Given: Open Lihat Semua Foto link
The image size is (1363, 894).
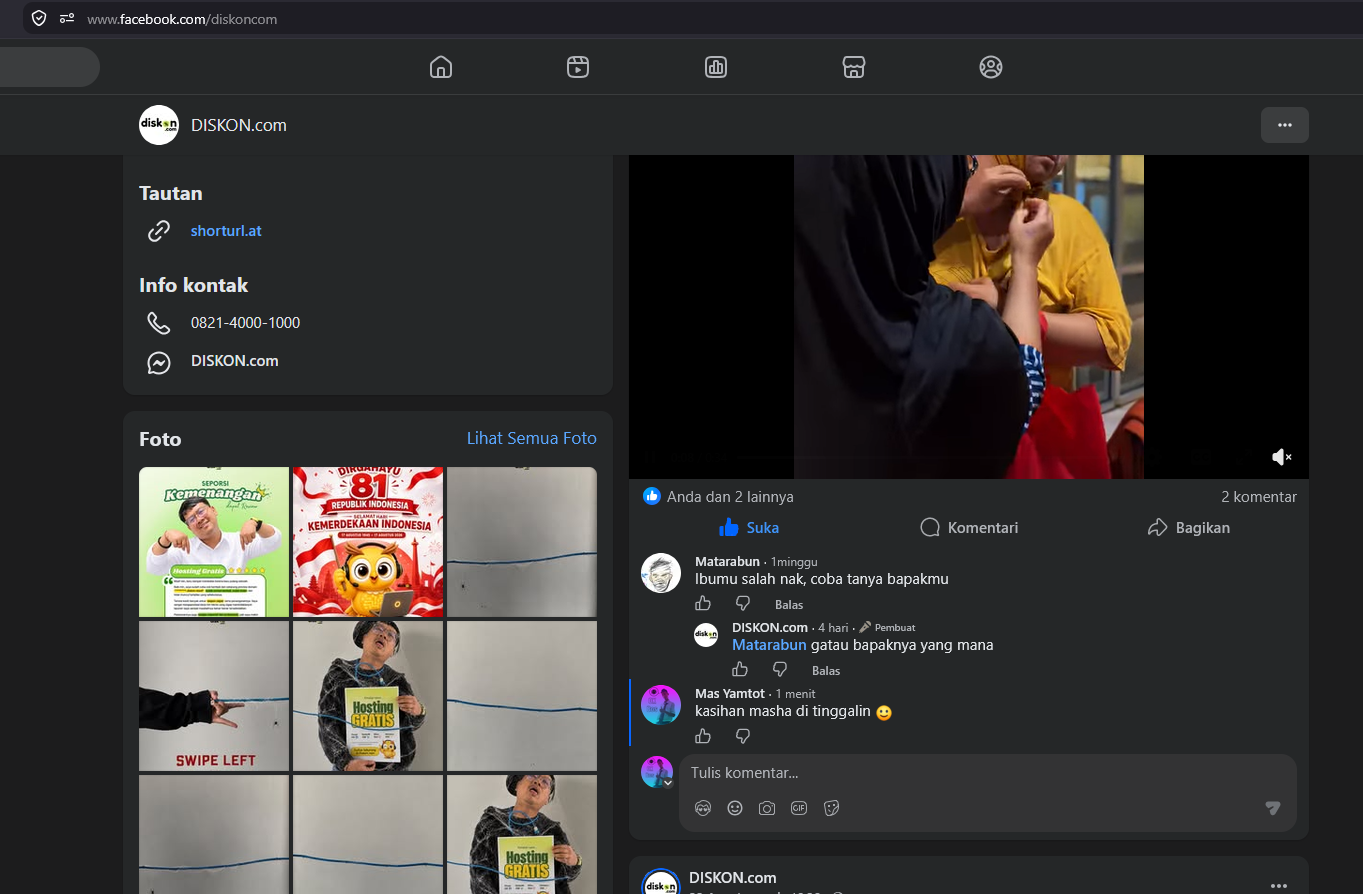Looking at the screenshot, I should coord(532,438).
